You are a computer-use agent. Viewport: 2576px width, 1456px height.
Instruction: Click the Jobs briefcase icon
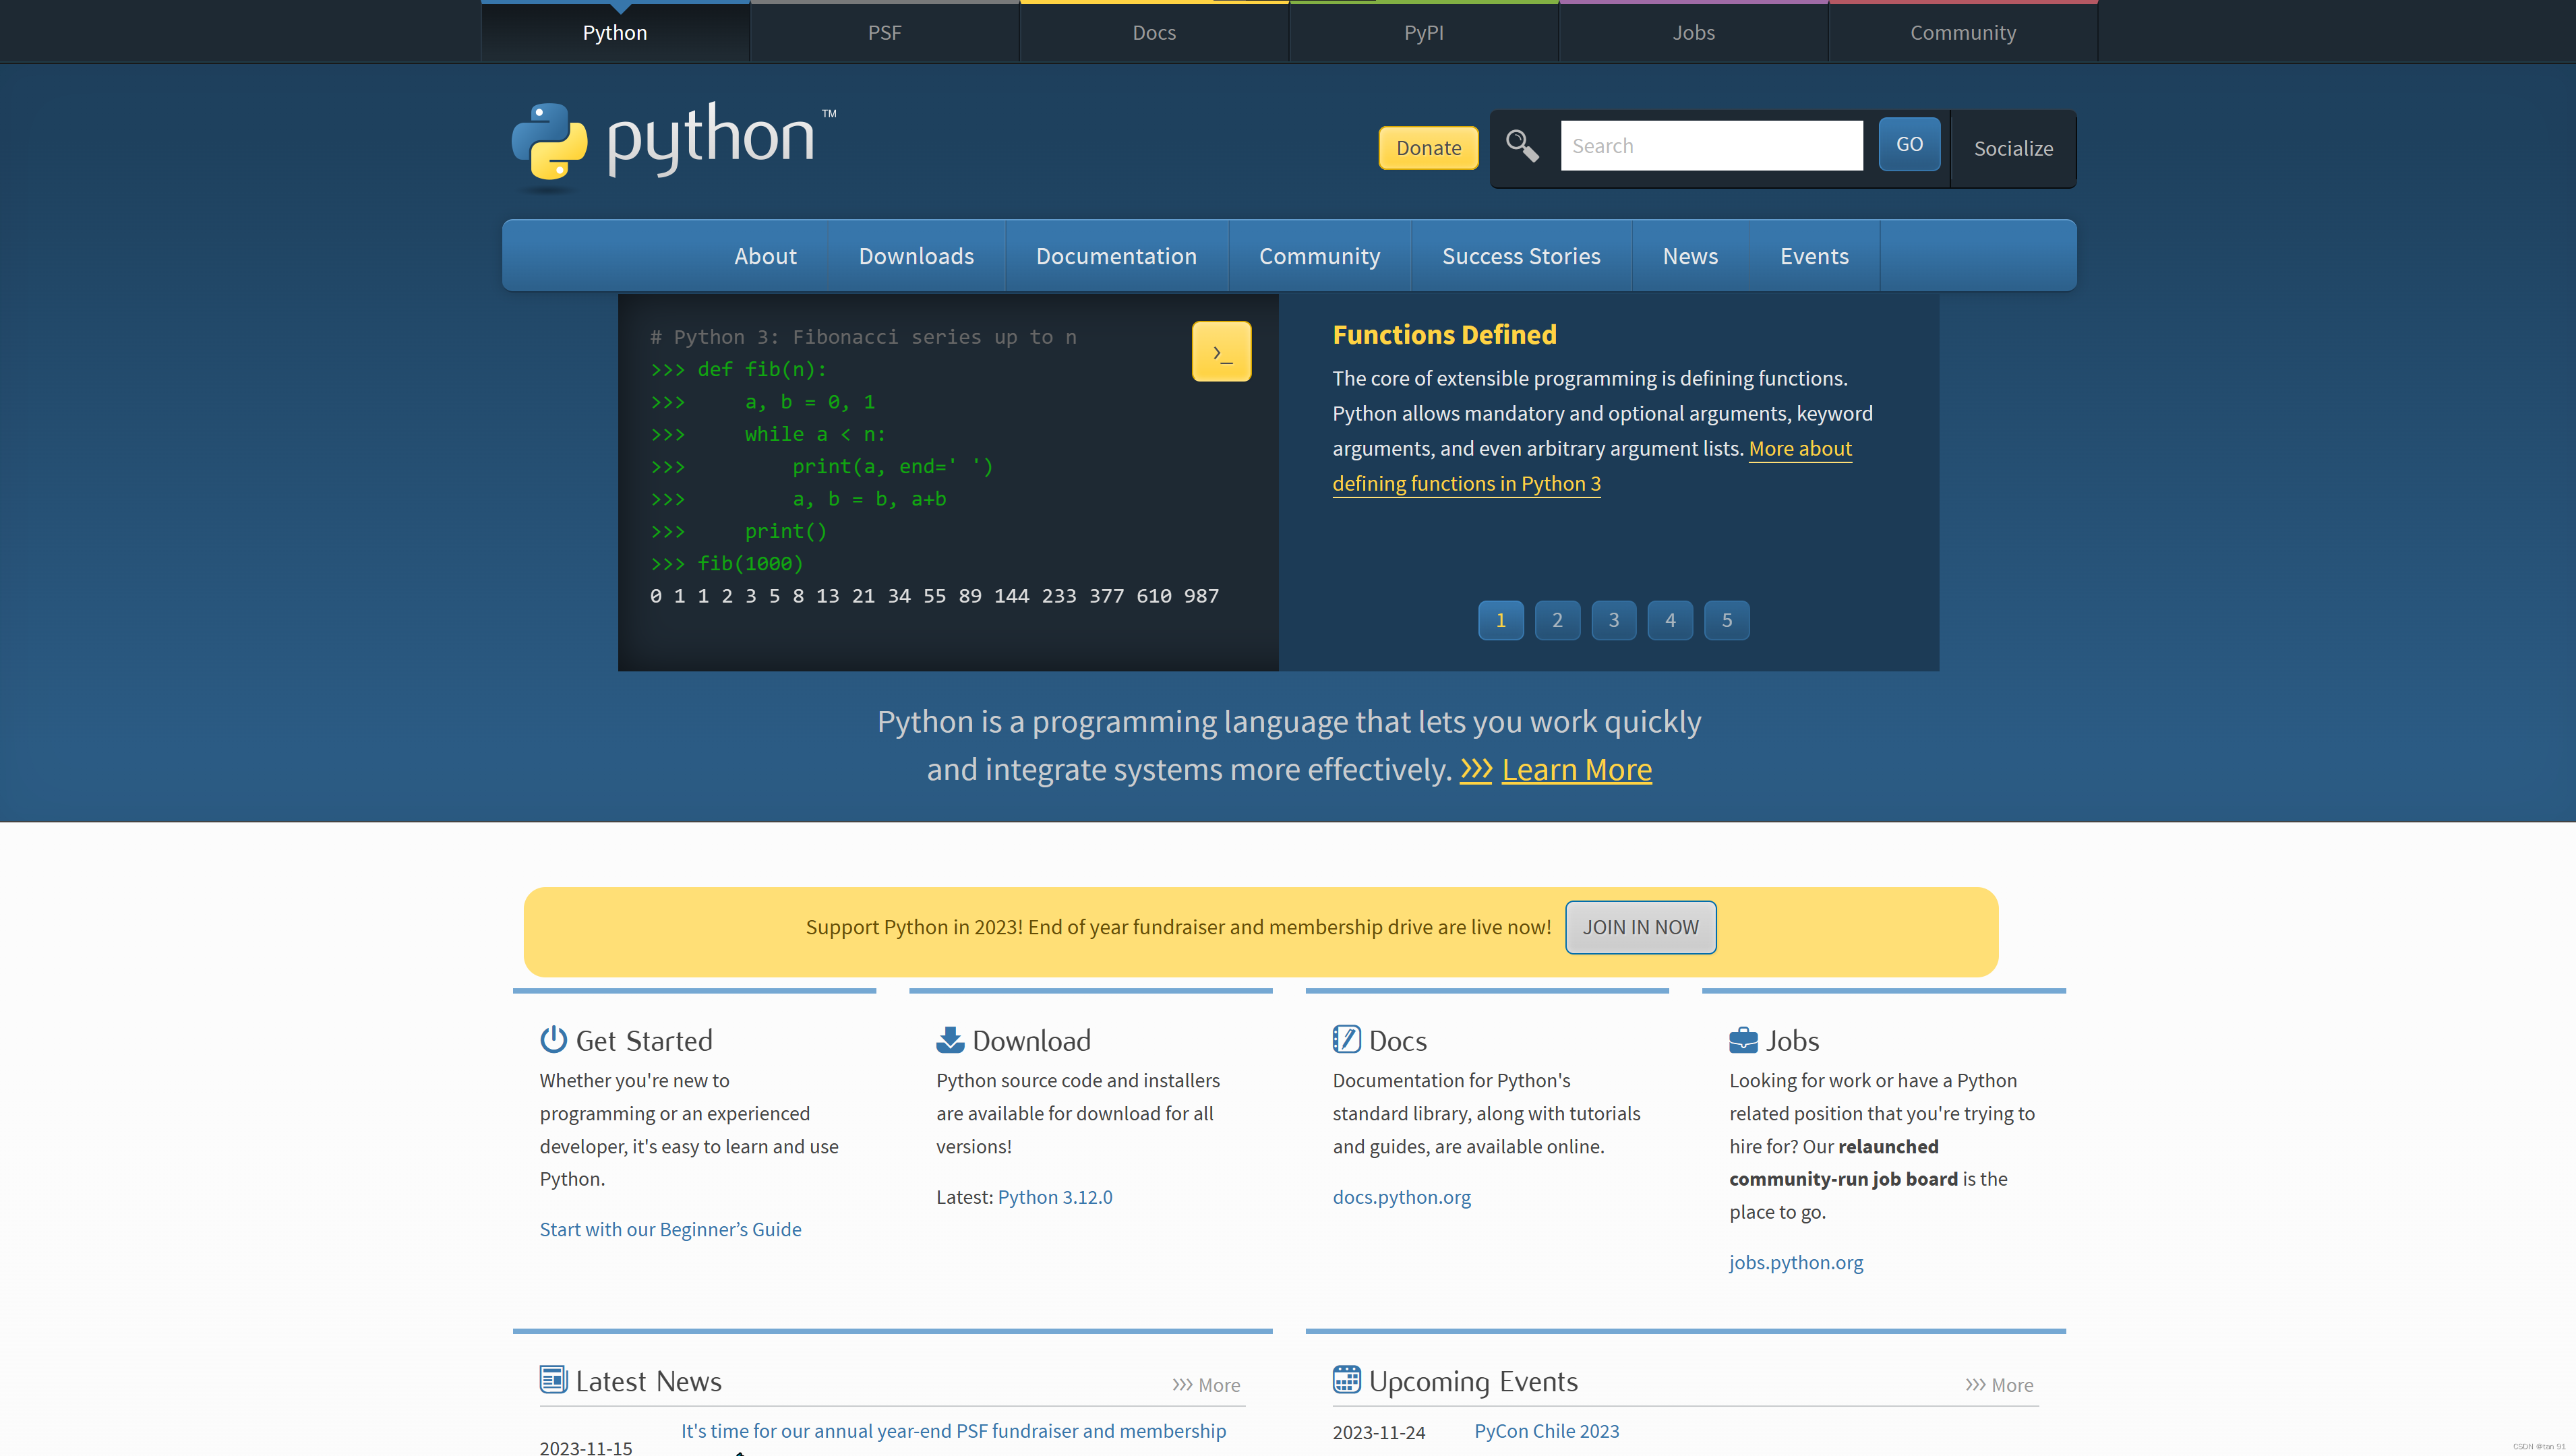[x=1743, y=1040]
